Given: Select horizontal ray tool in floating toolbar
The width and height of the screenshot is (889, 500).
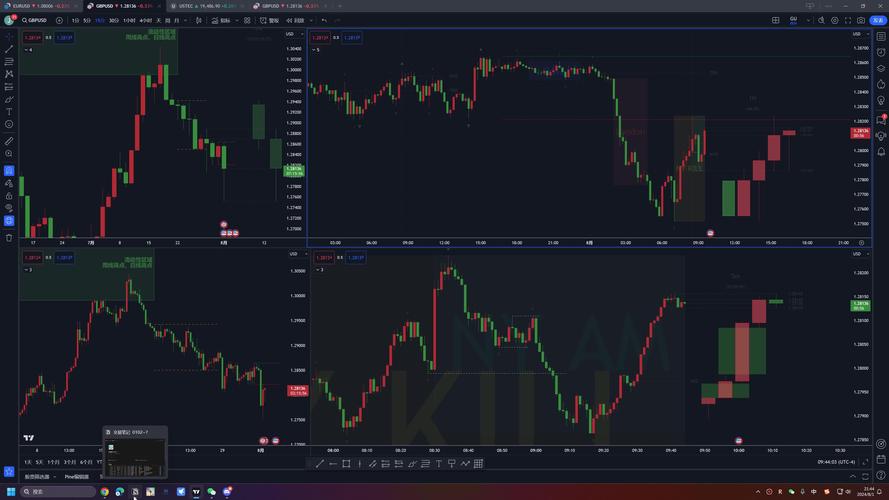Looking at the screenshot, I should 333,464.
